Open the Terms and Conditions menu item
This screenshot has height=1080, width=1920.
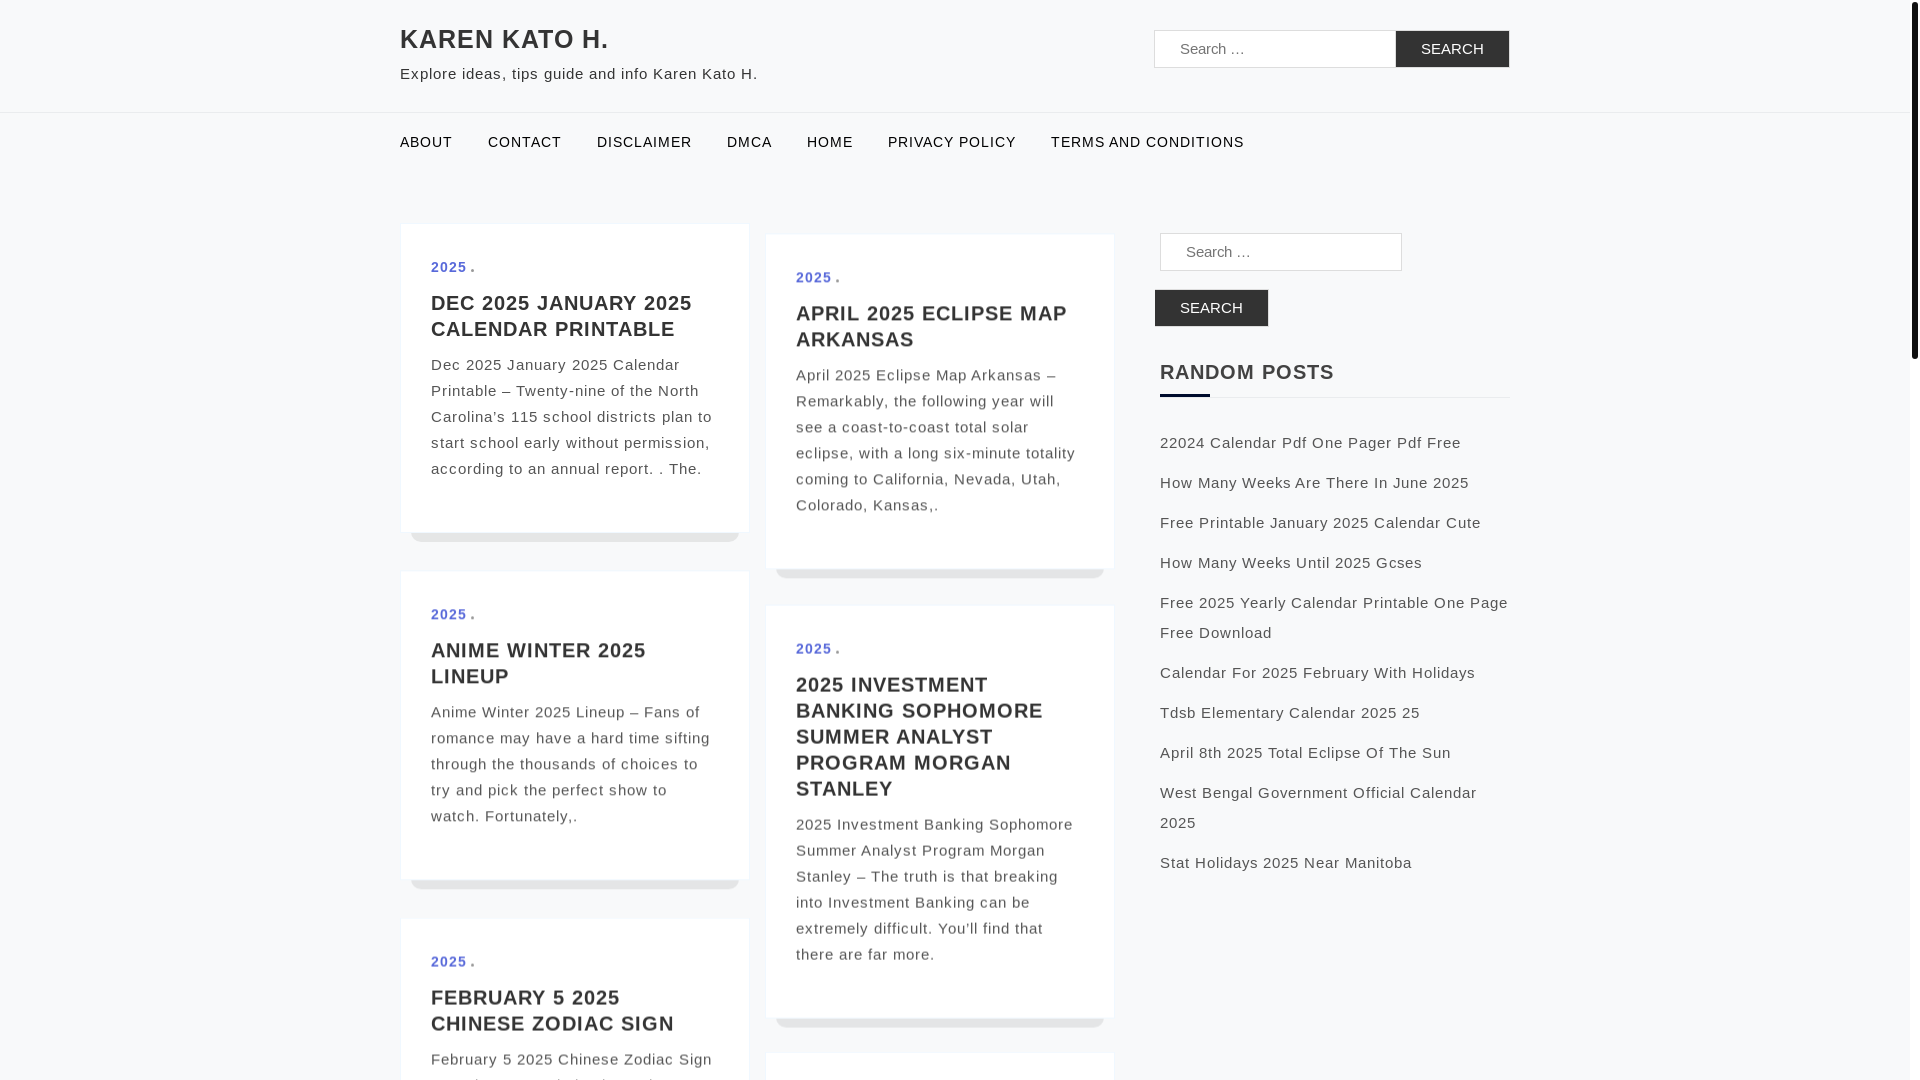(1147, 142)
